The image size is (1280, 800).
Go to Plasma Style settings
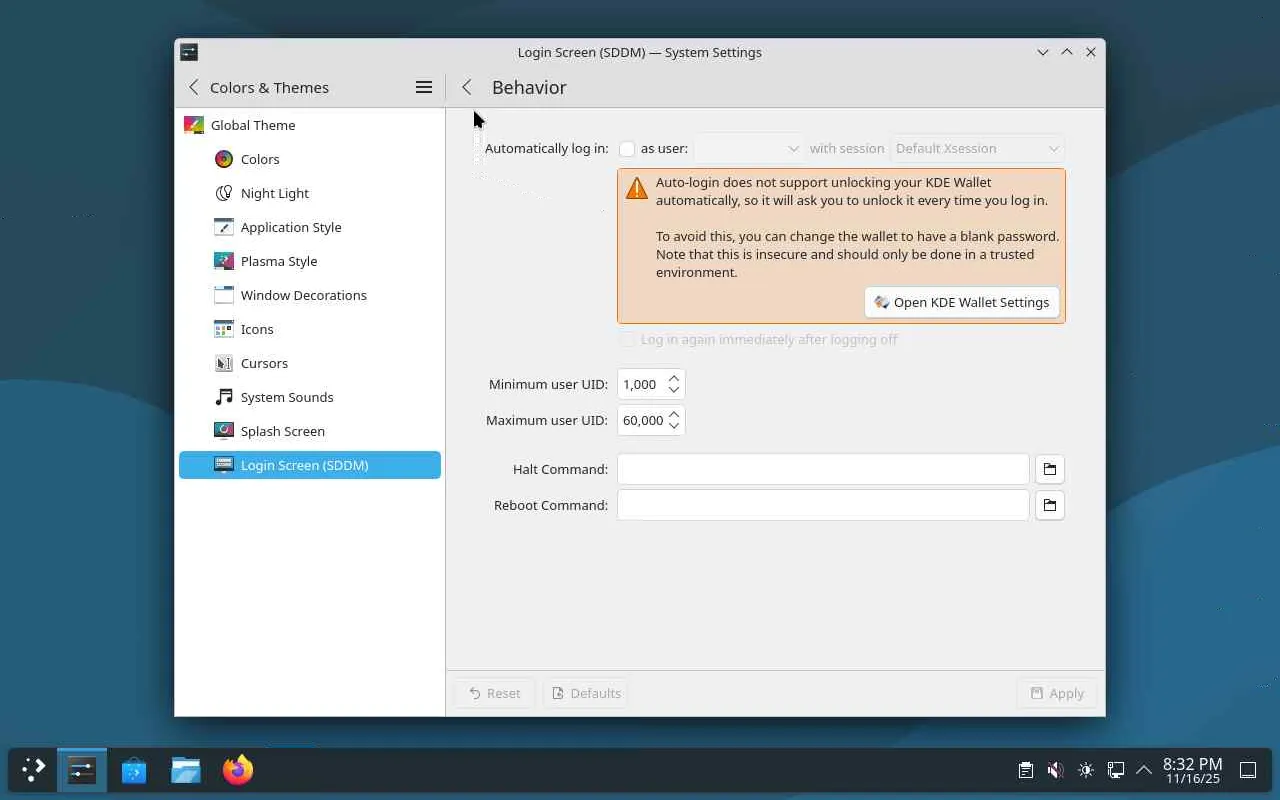(310, 261)
